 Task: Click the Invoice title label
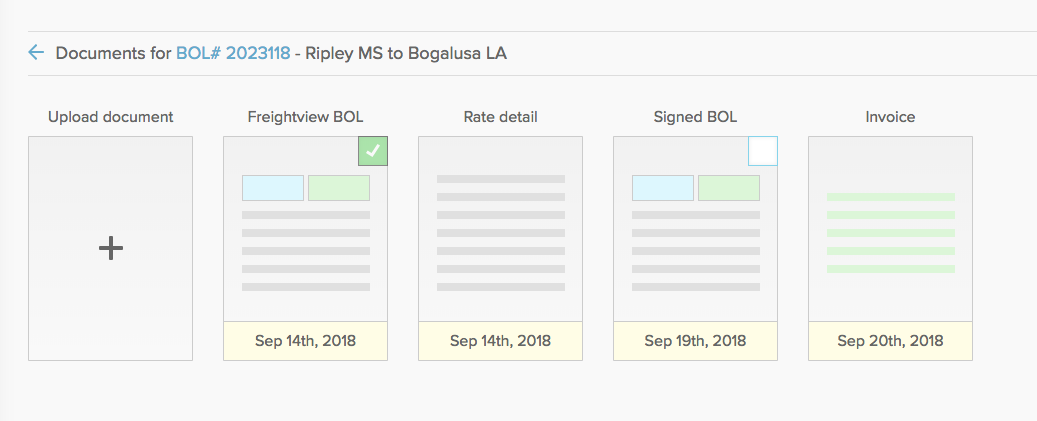pyautogui.click(x=890, y=117)
